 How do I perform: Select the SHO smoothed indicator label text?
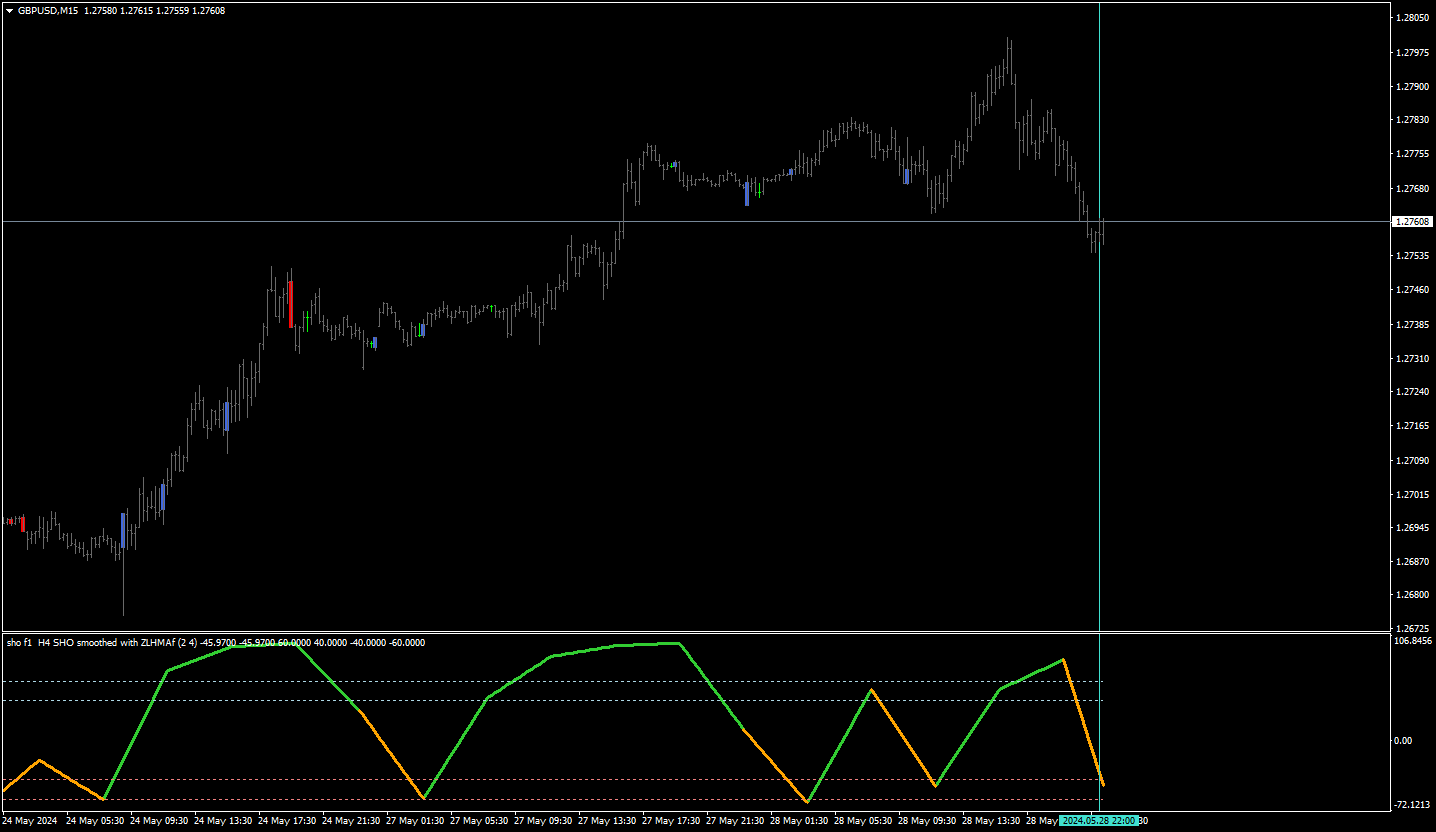(x=215, y=642)
